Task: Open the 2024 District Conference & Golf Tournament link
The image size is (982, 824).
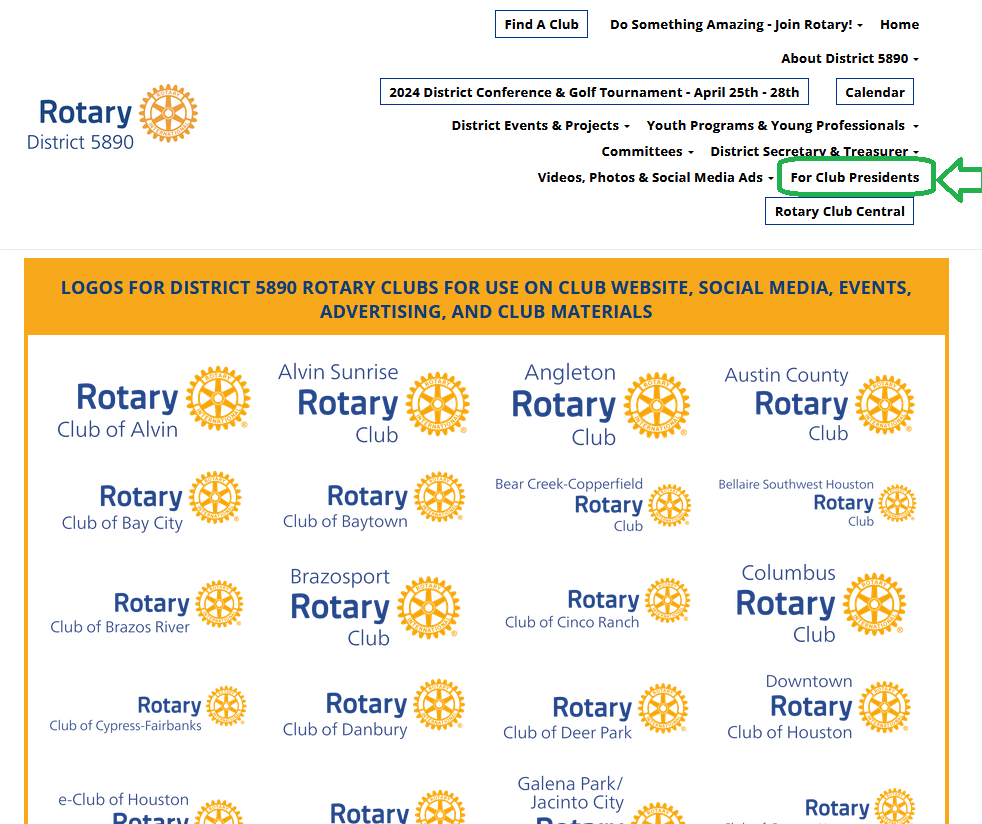Action: [594, 92]
